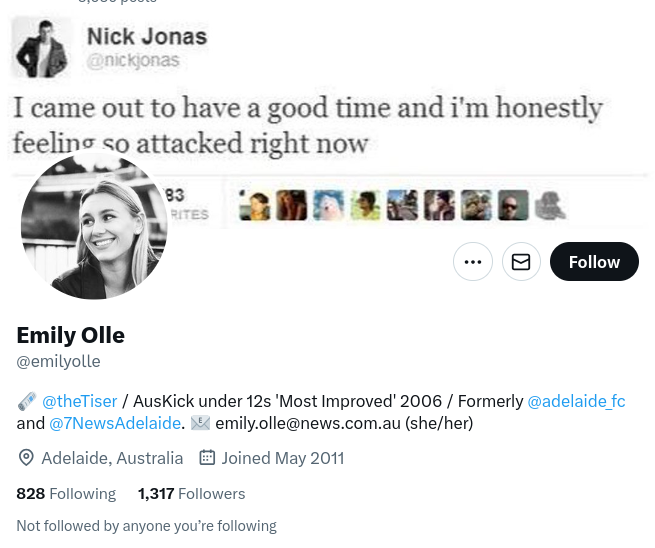
Task: Follow Emily Olle's profile
Action: [x=594, y=262]
